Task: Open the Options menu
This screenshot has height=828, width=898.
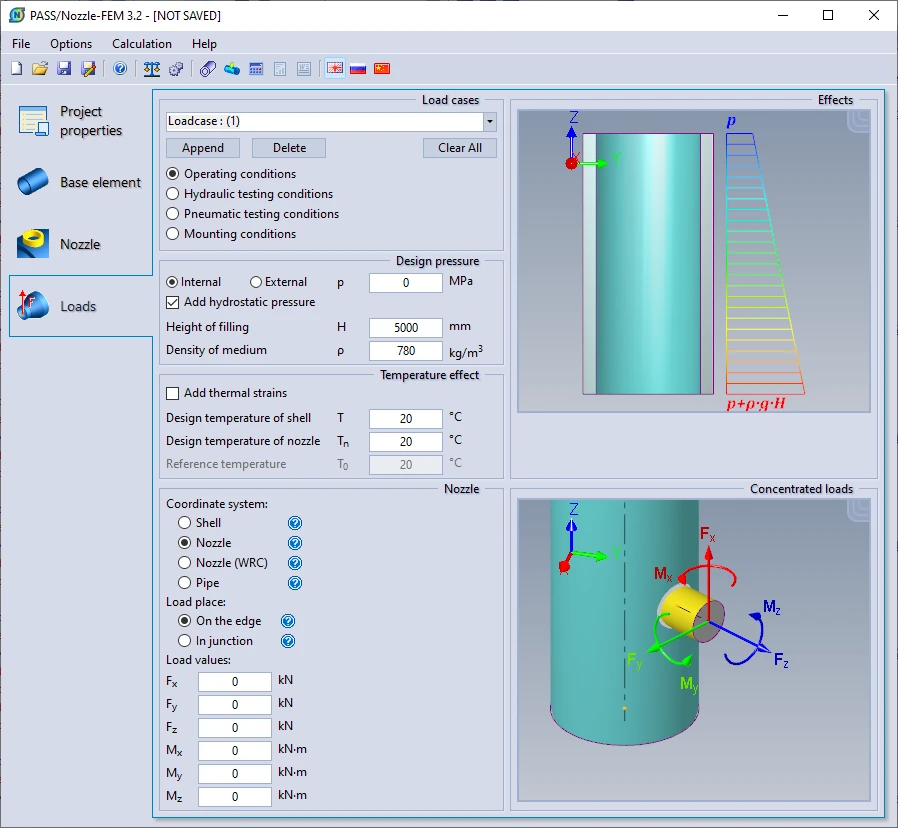Action: (71, 44)
